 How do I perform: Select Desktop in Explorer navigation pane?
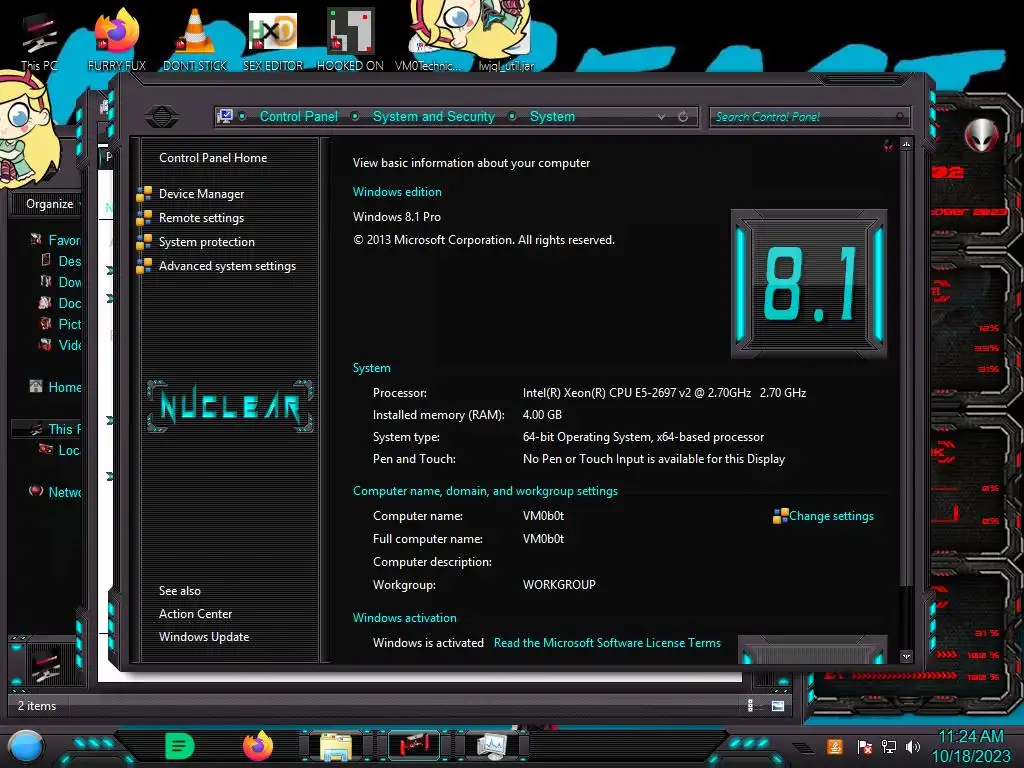69,261
